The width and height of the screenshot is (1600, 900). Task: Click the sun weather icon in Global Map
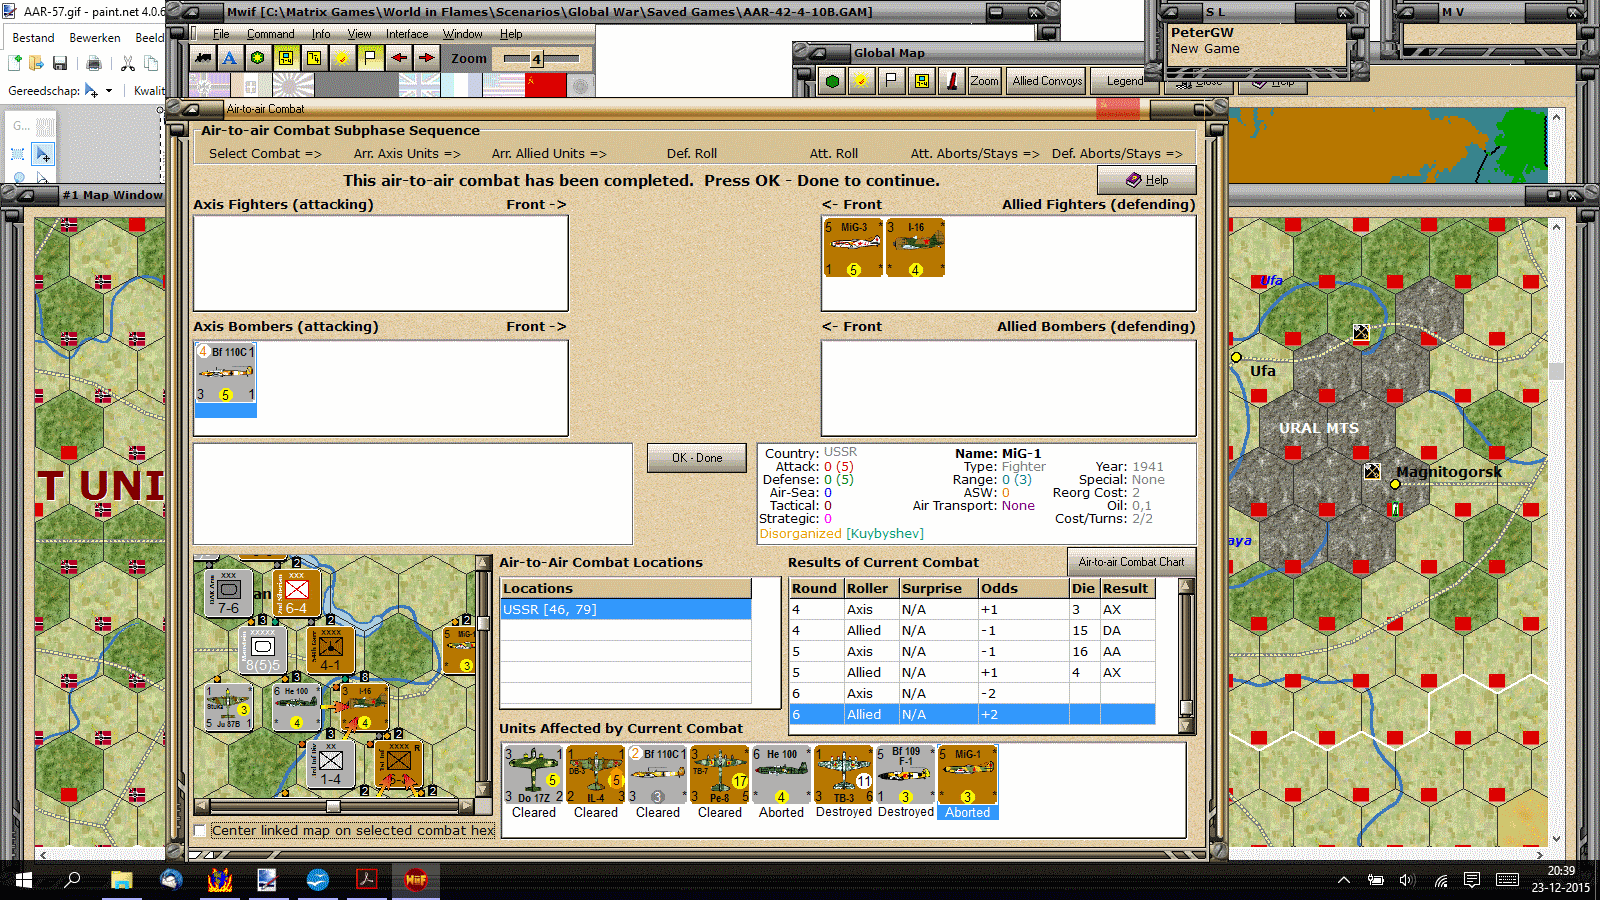(861, 81)
